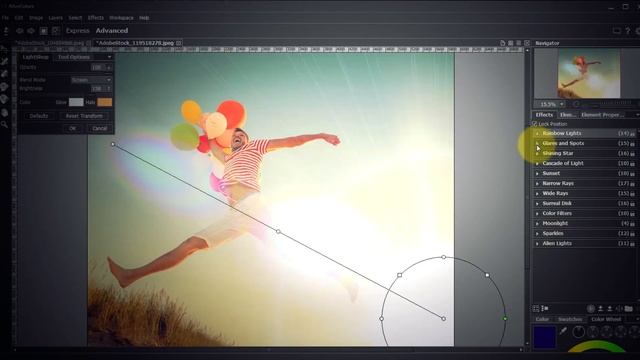Expand the Wide Rays category
Viewport: 640px width, 360px height.
coord(537,193)
